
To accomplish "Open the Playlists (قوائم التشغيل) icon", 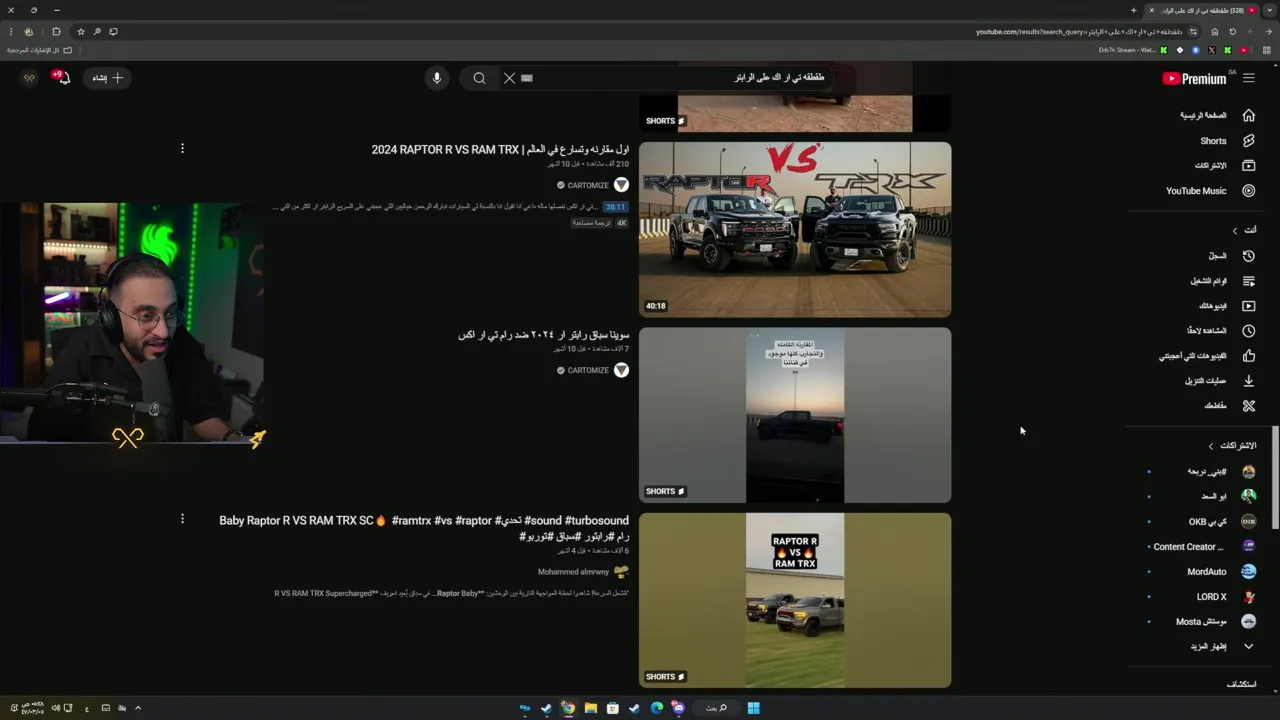I will pos(1248,281).
